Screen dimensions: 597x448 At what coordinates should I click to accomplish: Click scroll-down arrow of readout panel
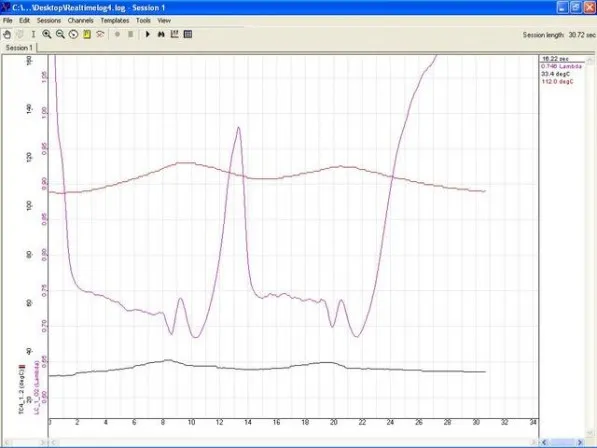click(590, 433)
